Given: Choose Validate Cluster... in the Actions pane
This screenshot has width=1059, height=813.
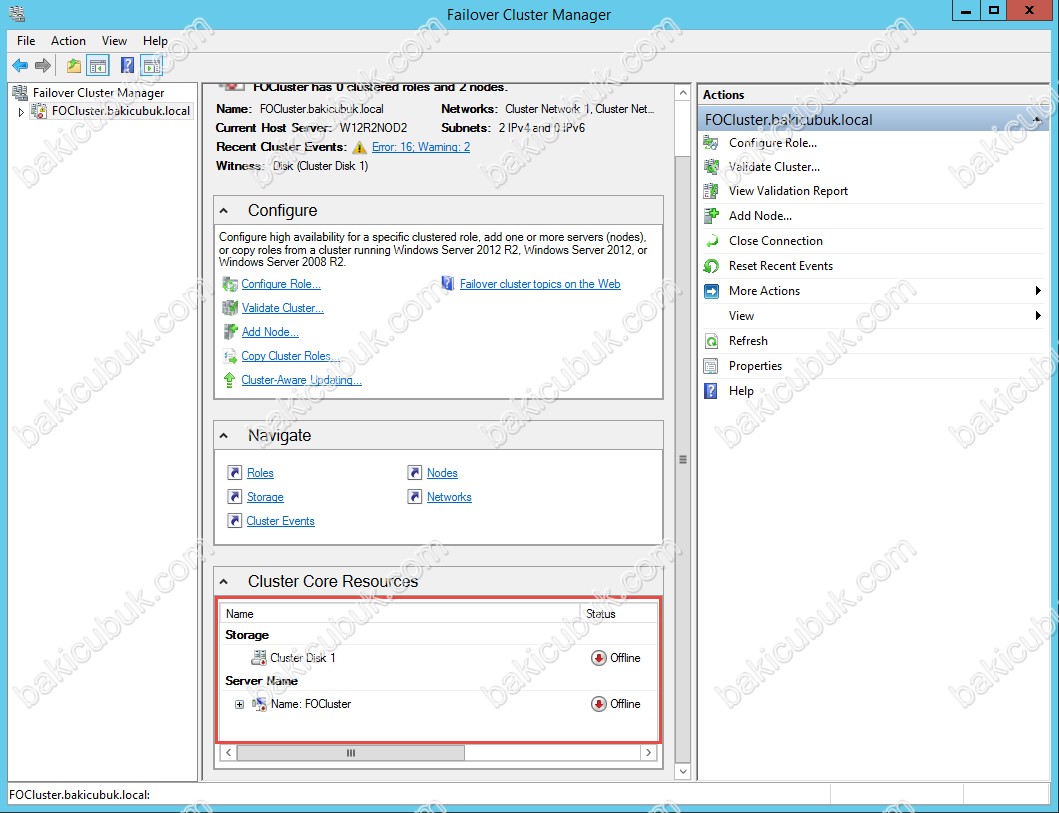Looking at the screenshot, I should tap(774, 167).
